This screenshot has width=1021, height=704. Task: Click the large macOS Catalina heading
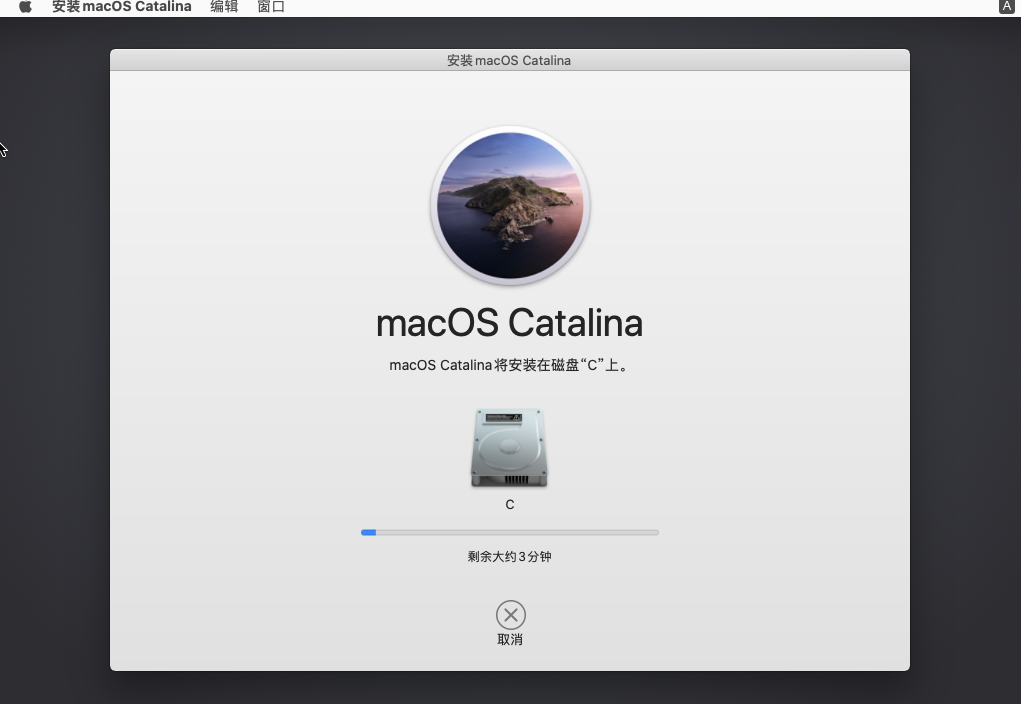(510, 323)
